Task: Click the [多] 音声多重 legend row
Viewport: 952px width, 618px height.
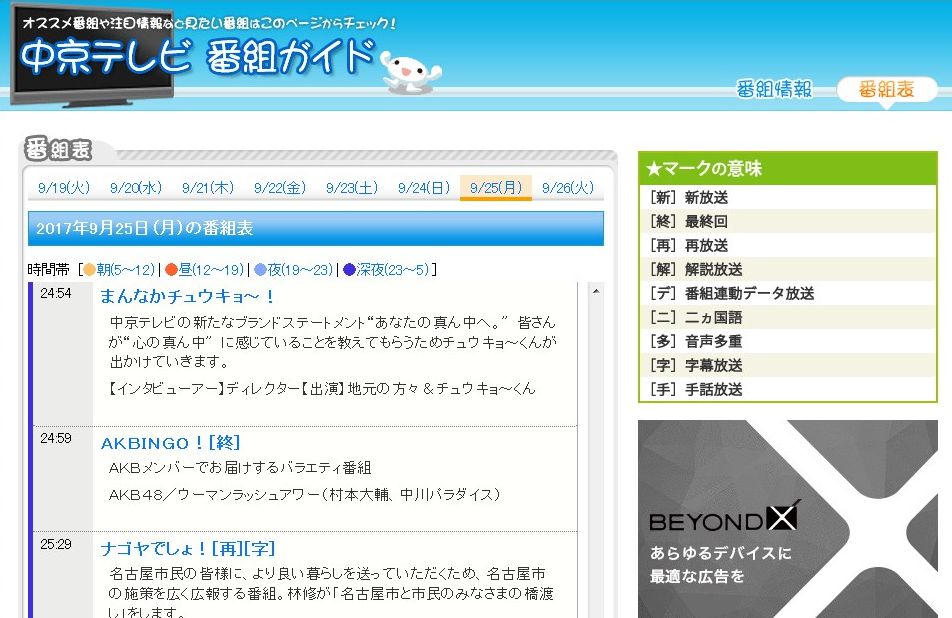Action: coord(787,341)
